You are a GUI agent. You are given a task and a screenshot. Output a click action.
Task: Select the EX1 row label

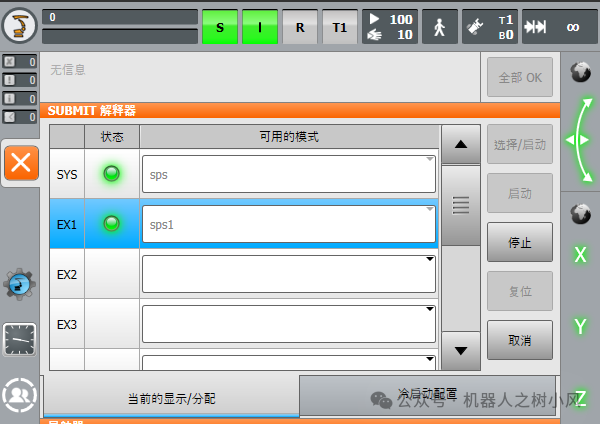coord(67,224)
